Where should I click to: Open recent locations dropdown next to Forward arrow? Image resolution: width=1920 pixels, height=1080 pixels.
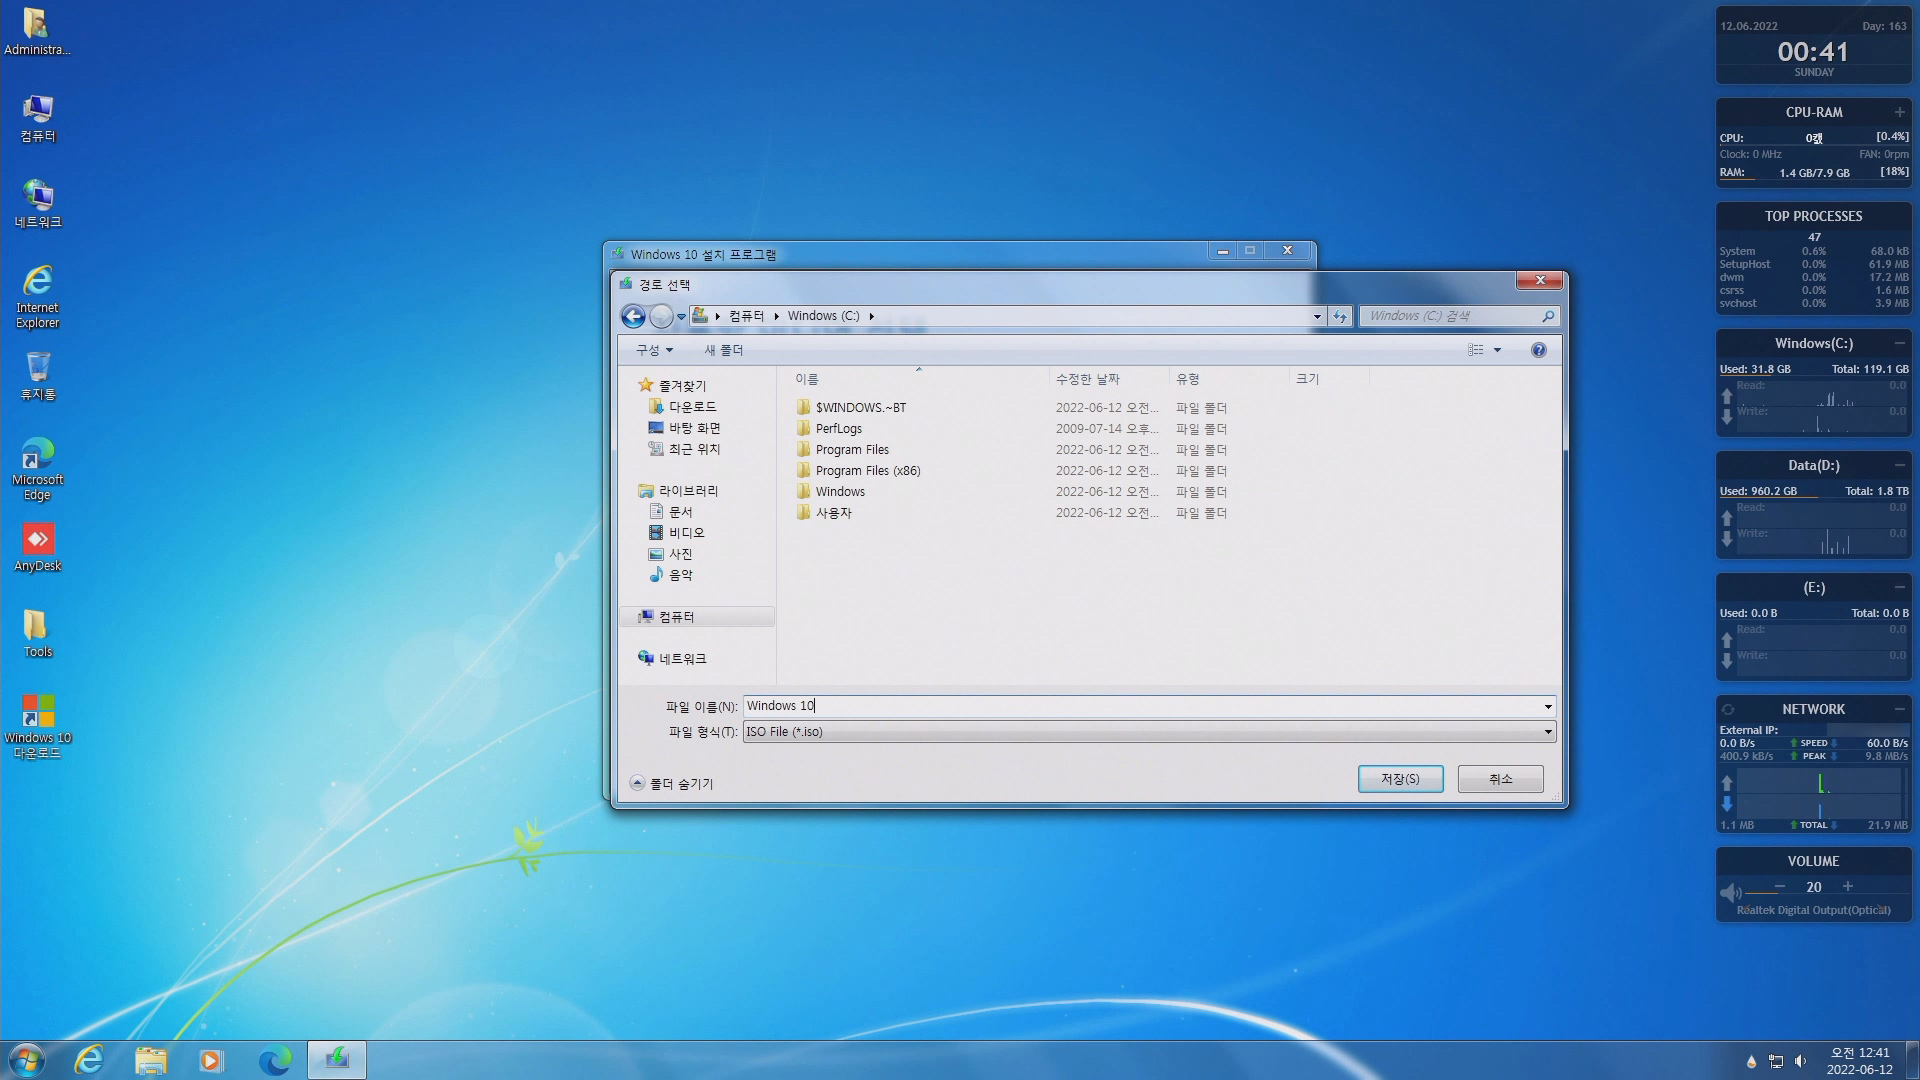click(x=682, y=317)
